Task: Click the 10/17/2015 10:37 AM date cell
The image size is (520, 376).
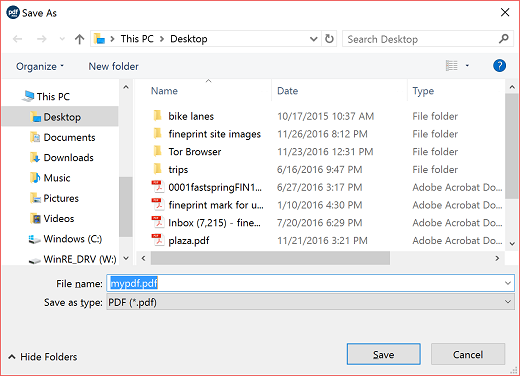Action: (325, 116)
